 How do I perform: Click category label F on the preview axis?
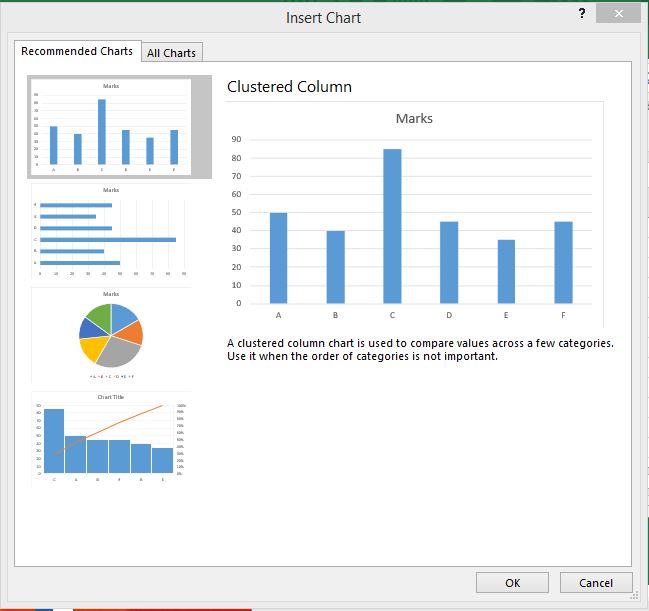click(x=563, y=315)
